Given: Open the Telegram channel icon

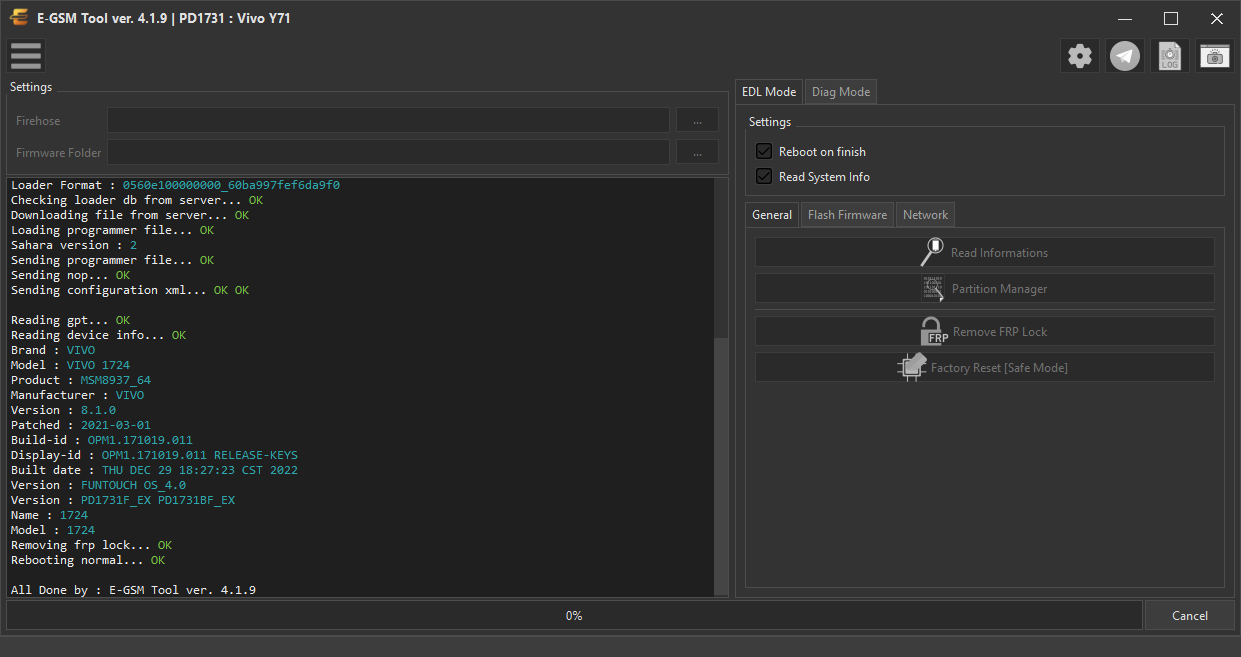Looking at the screenshot, I should point(1125,56).
